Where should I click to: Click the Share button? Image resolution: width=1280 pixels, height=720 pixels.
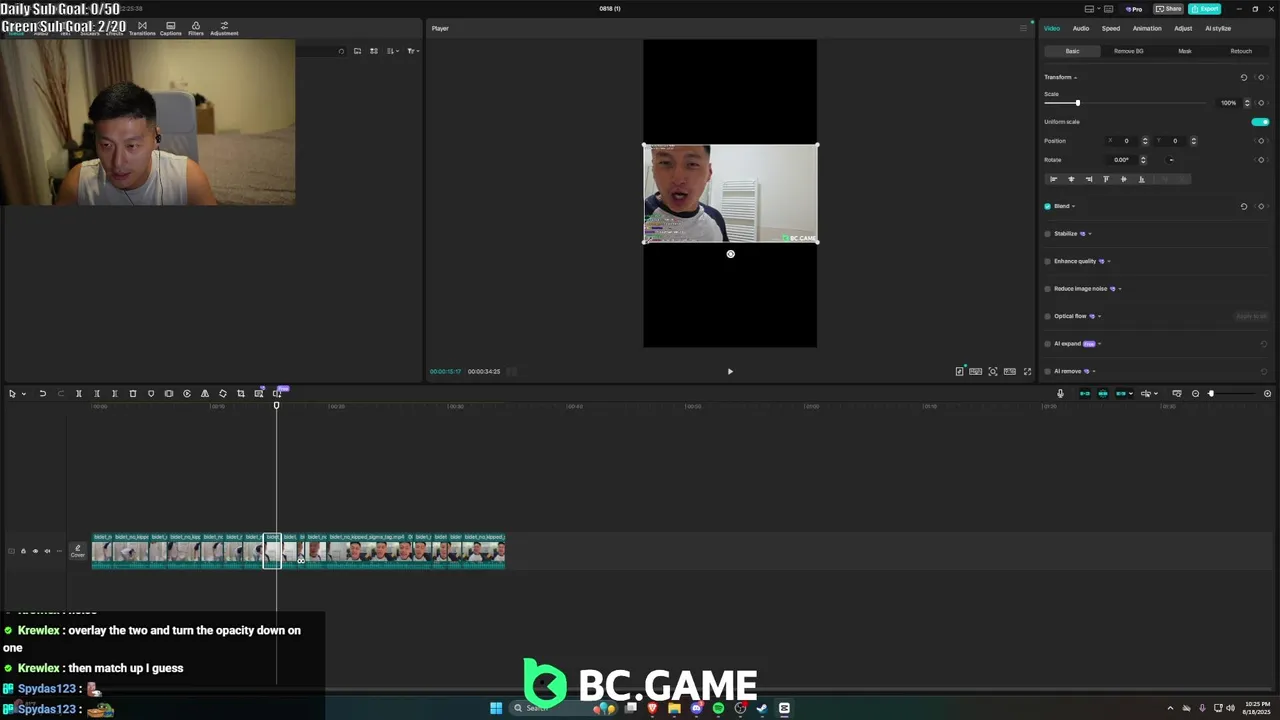(x=1168, y=9)
